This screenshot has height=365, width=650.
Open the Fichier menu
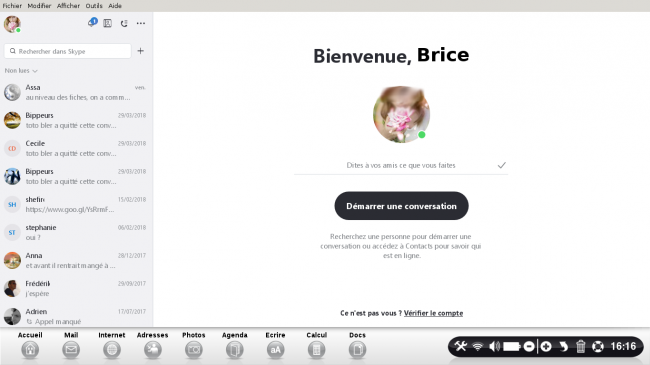(12, 6)
